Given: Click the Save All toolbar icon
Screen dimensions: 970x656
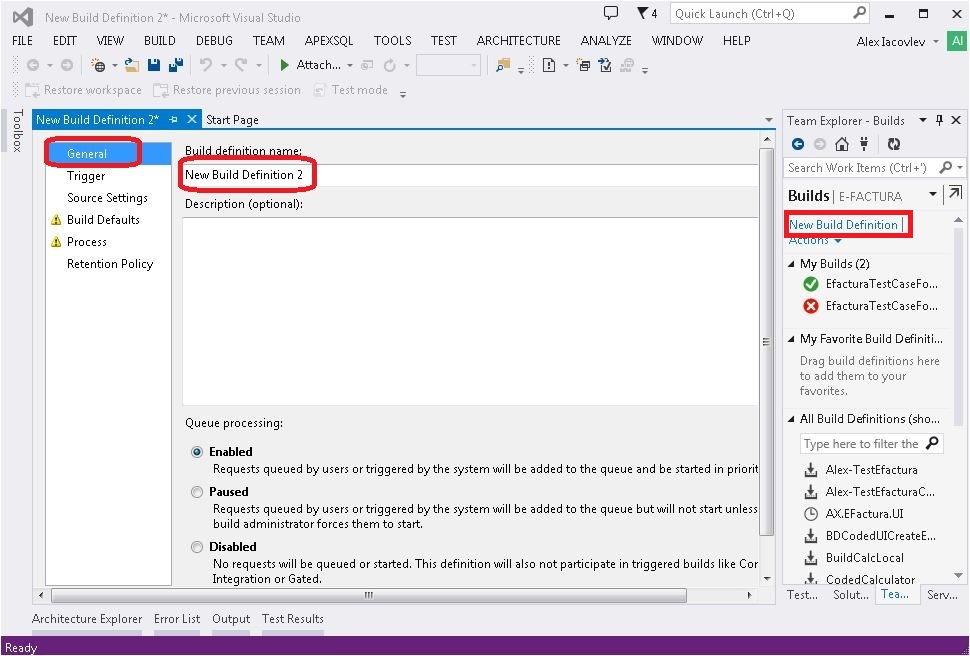Looking at the screenshot, I should coord(176,65).
